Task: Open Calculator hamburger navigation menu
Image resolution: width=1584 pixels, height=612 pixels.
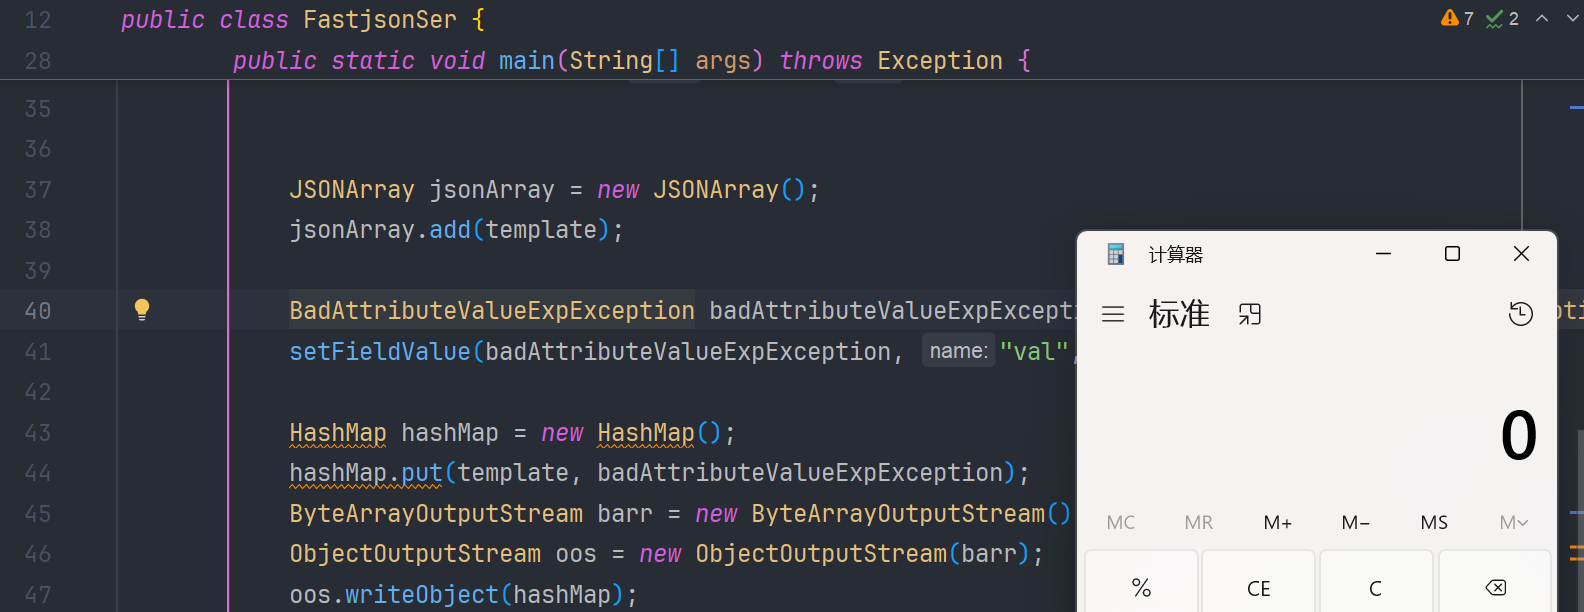Action: (x=1113, y=314)
